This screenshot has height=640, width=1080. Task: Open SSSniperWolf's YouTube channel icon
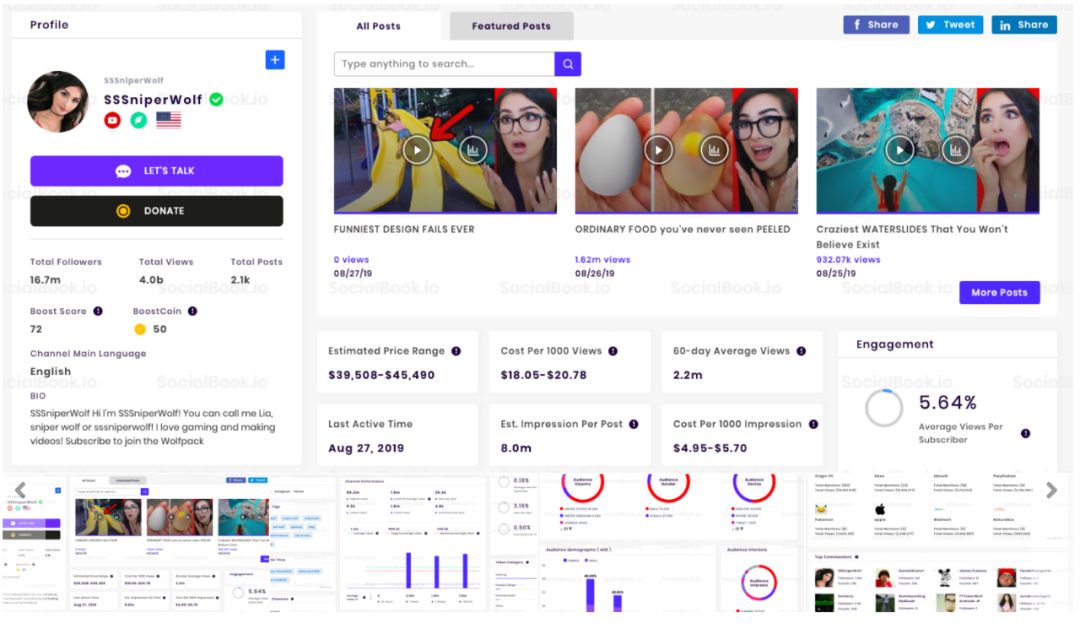[x=112, y=120]
